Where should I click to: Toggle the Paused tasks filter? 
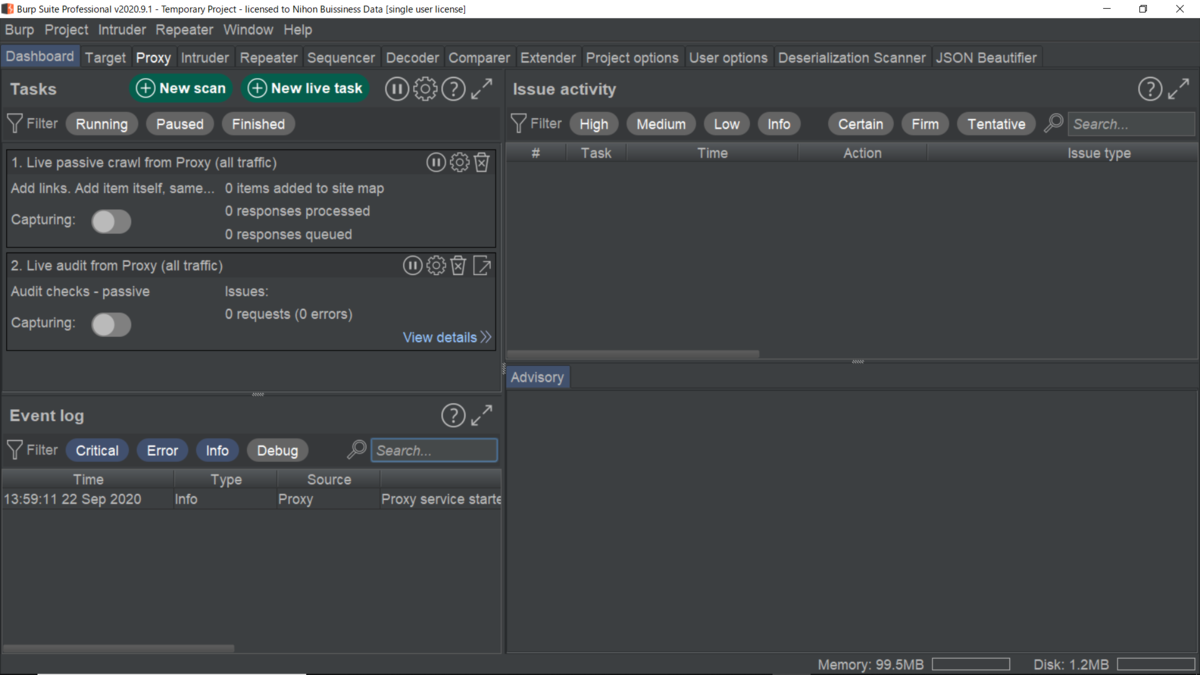coord(180,124)
